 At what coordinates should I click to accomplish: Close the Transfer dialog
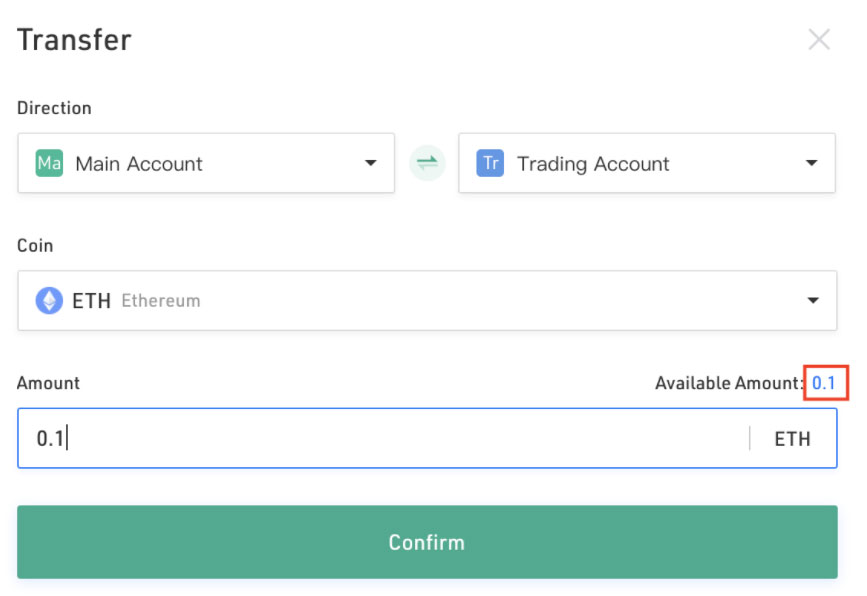(819, 40)
